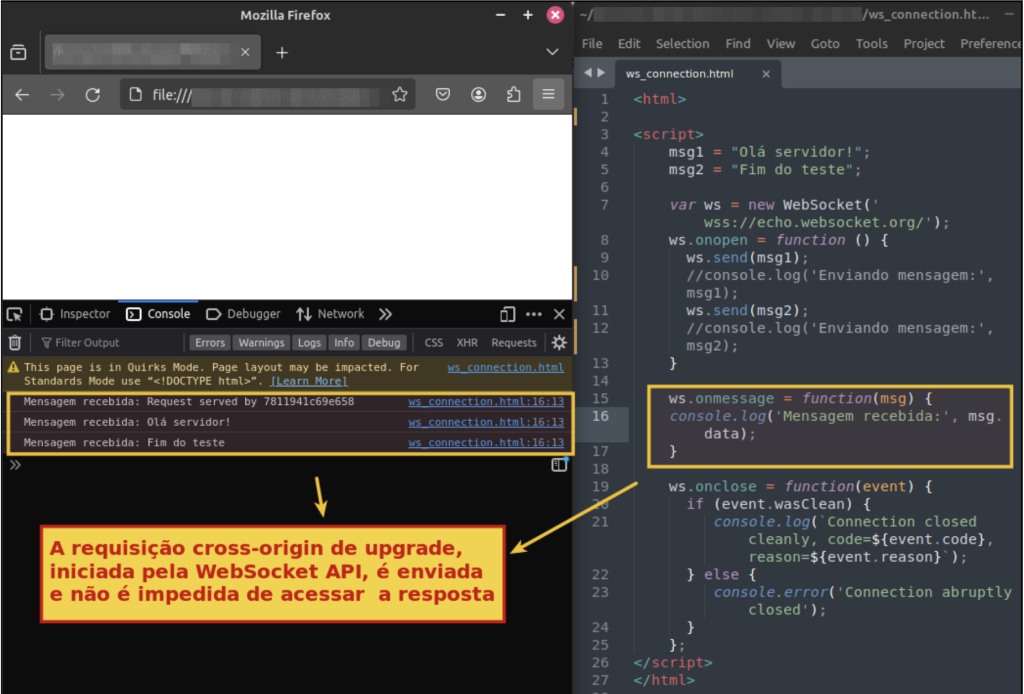
Task: Activate the DevTools element picker icon
Action: click(15, 314)
